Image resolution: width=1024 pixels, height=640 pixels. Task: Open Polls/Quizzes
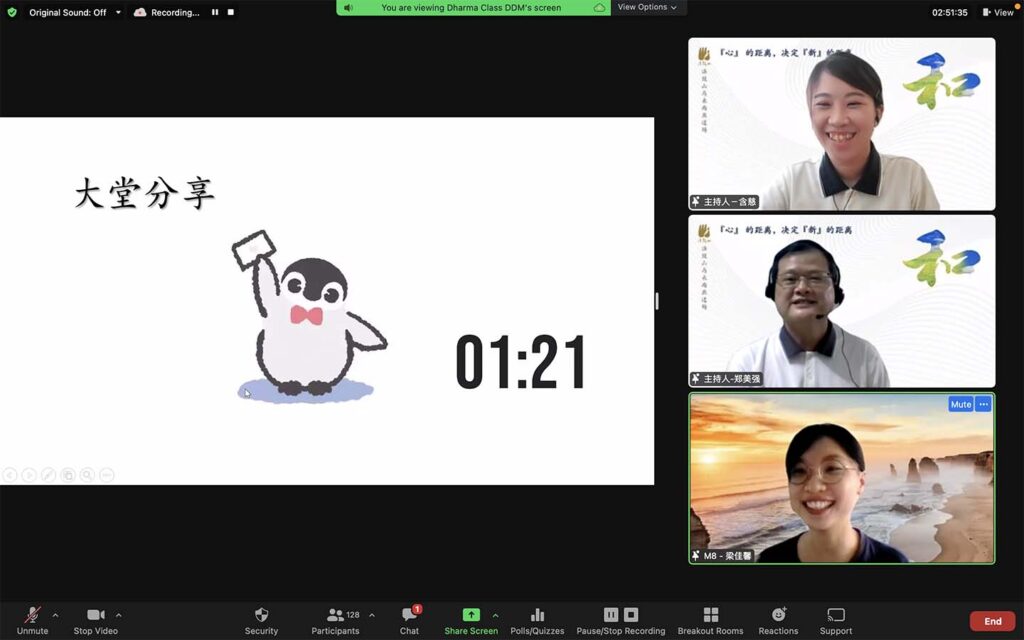pyautogui.click(x=537, y=620)
